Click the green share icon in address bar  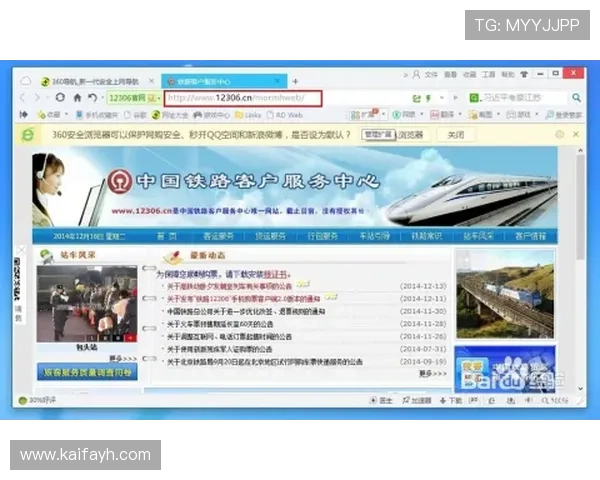click(416, 98)
